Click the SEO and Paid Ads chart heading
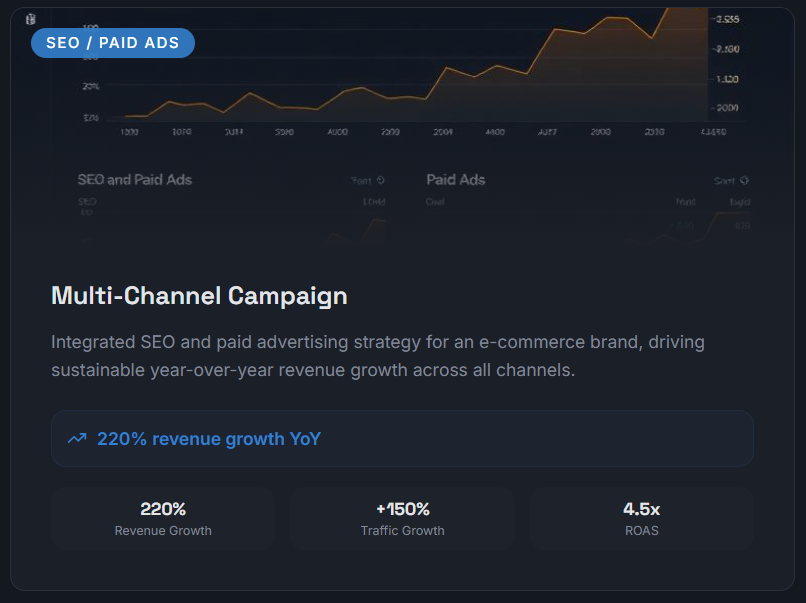The height and width of the screenshot is (603, 806). pos(135,180)
